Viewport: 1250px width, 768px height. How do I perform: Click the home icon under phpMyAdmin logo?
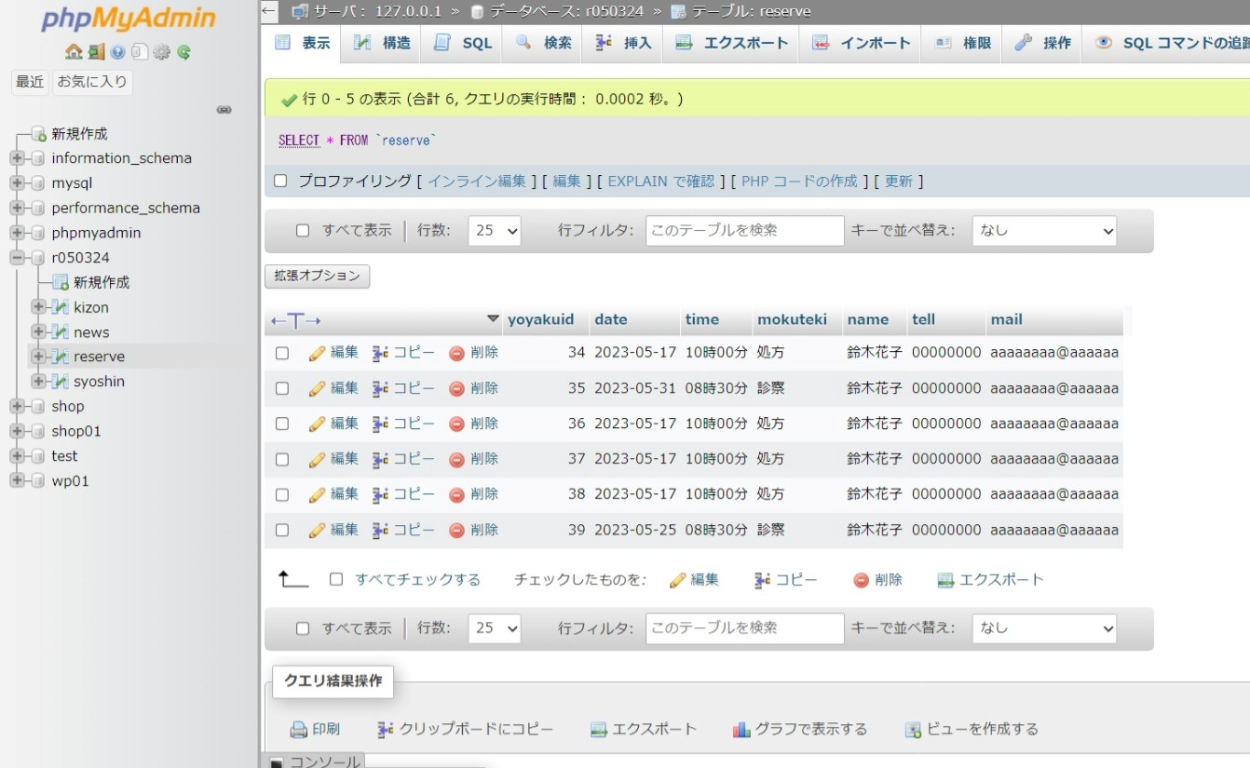click(73, 52)
